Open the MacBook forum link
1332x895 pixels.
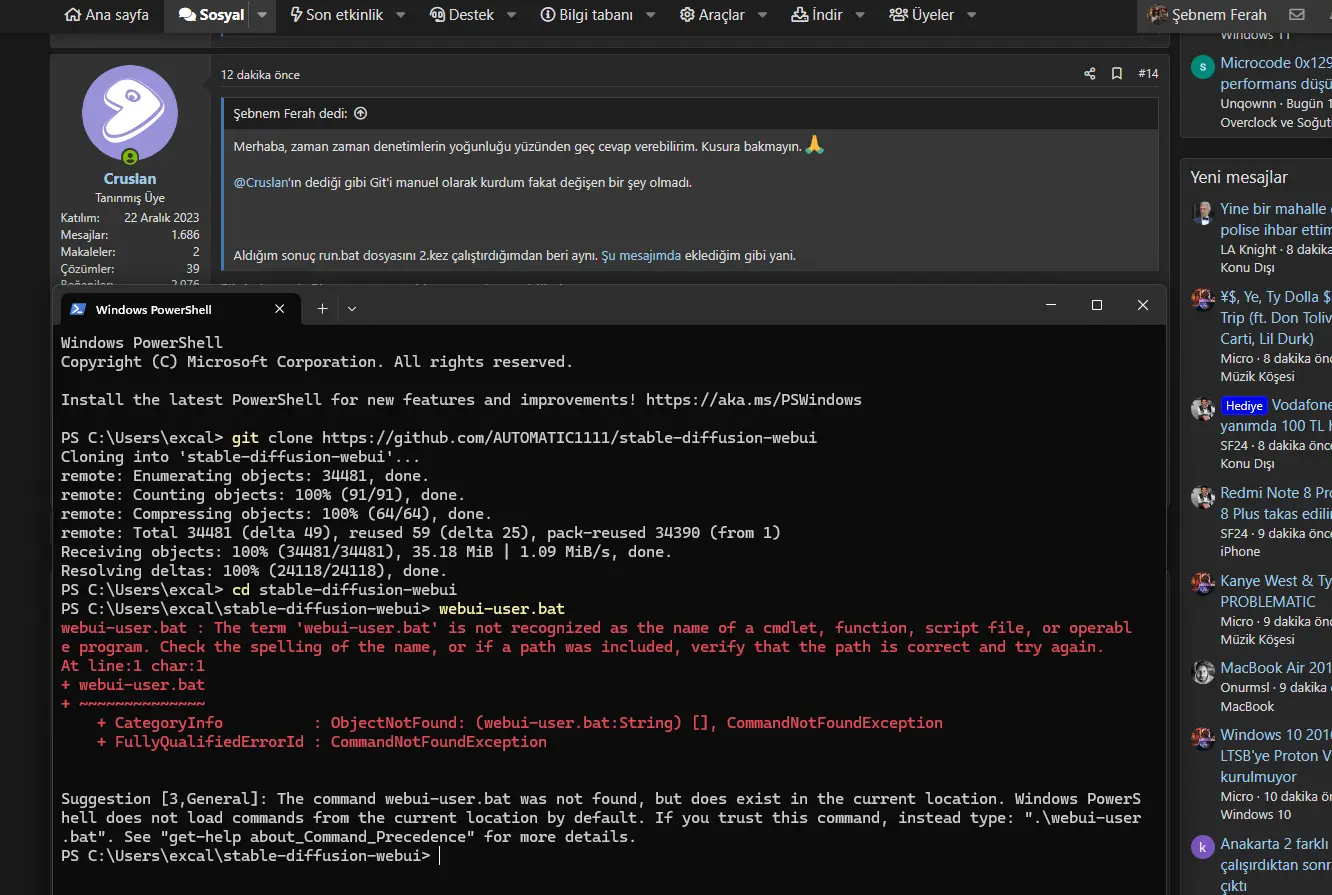coord(1247,706)
